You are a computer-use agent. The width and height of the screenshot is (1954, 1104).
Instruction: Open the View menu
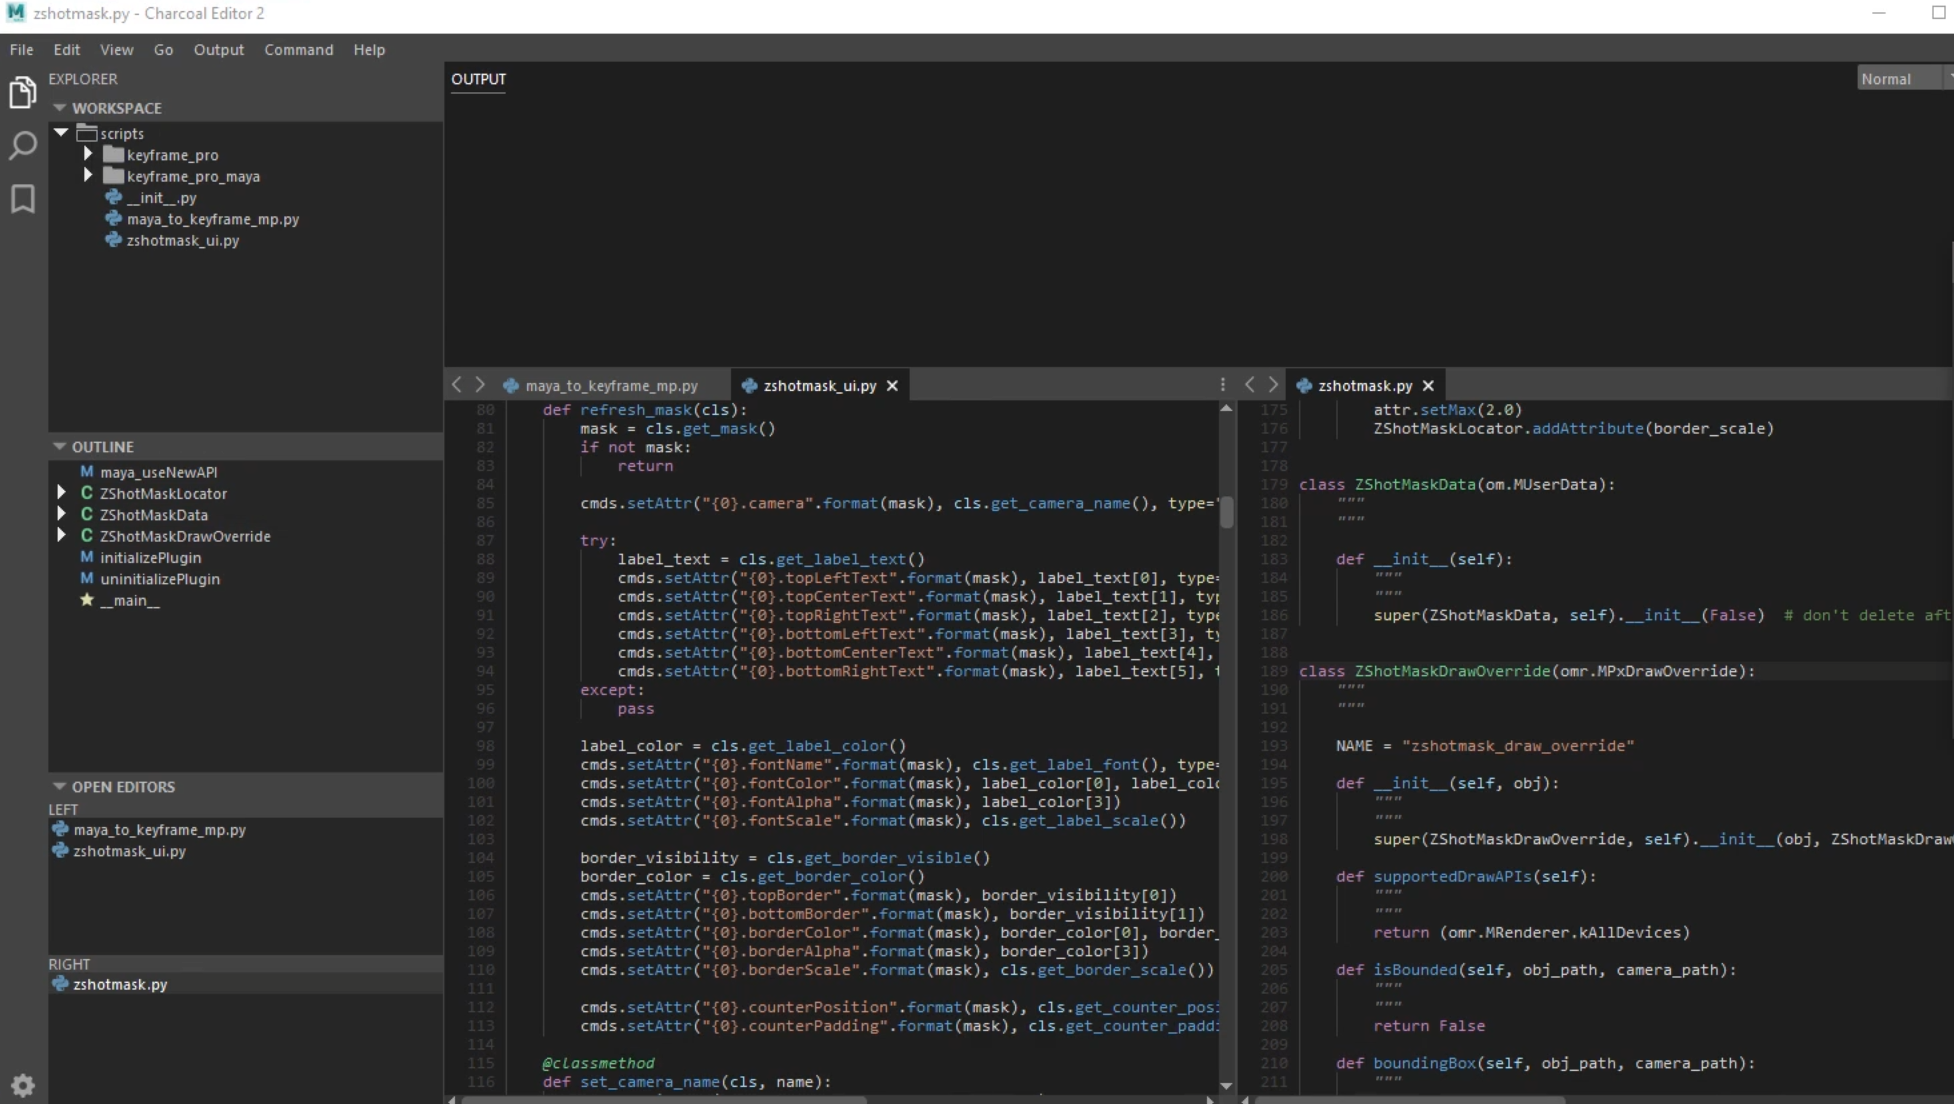pos(116,49)
